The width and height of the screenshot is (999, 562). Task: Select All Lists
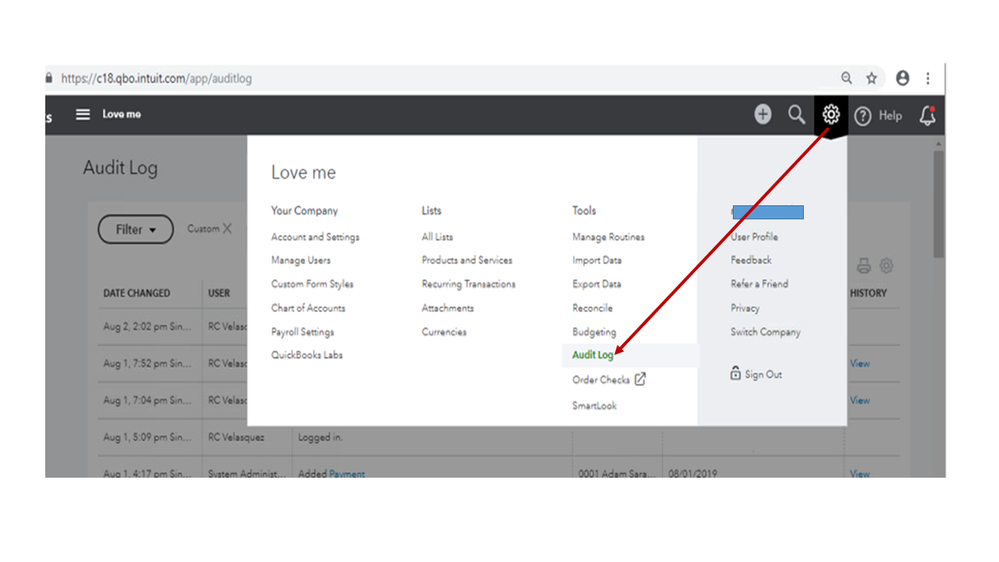[x=437, y=237]
